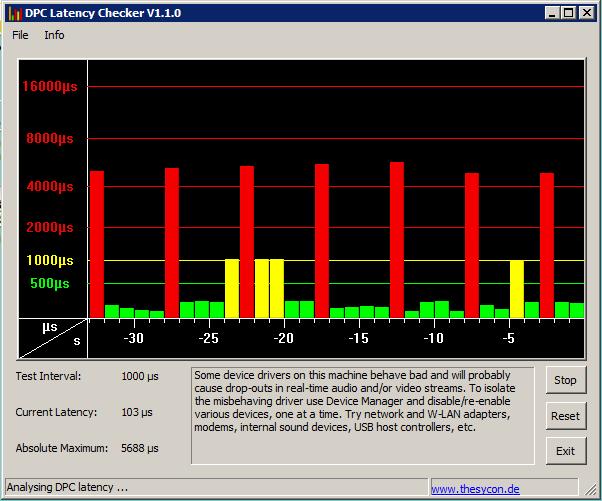Image resolution: width=602 pixels, height=501 pixels.
Task: Click the Stop button
Action: tap(566, 380)
